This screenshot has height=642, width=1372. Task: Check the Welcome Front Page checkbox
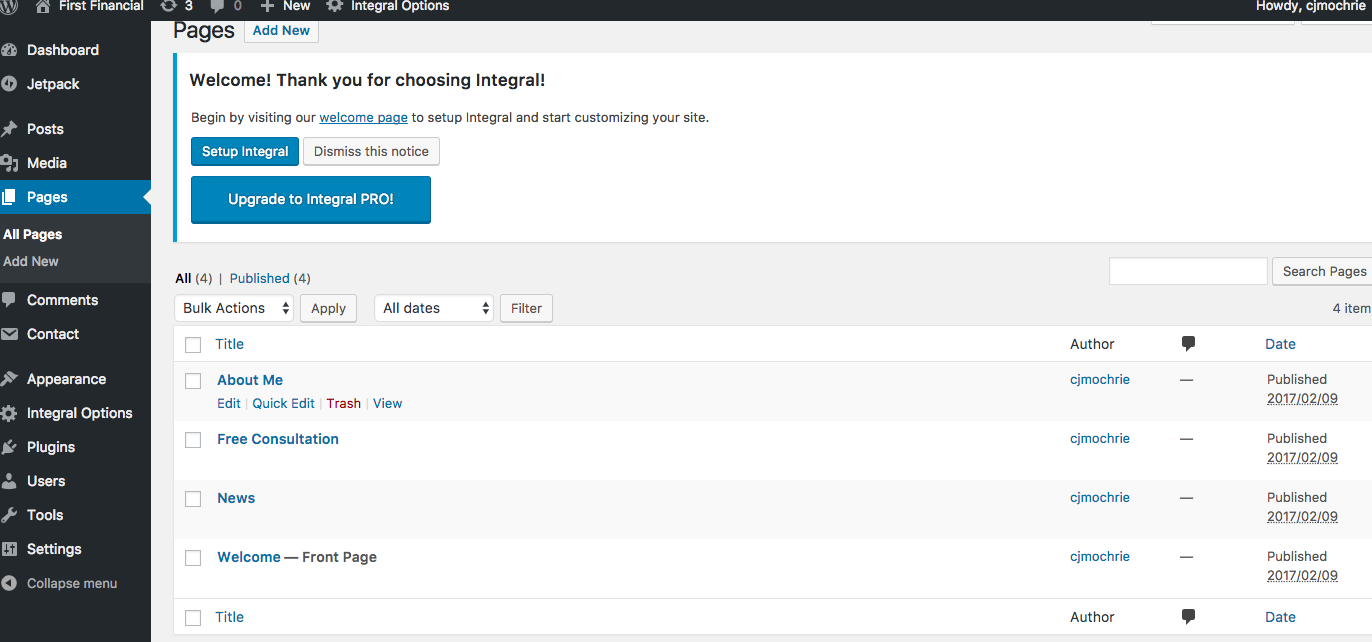(x=193, y=558)
